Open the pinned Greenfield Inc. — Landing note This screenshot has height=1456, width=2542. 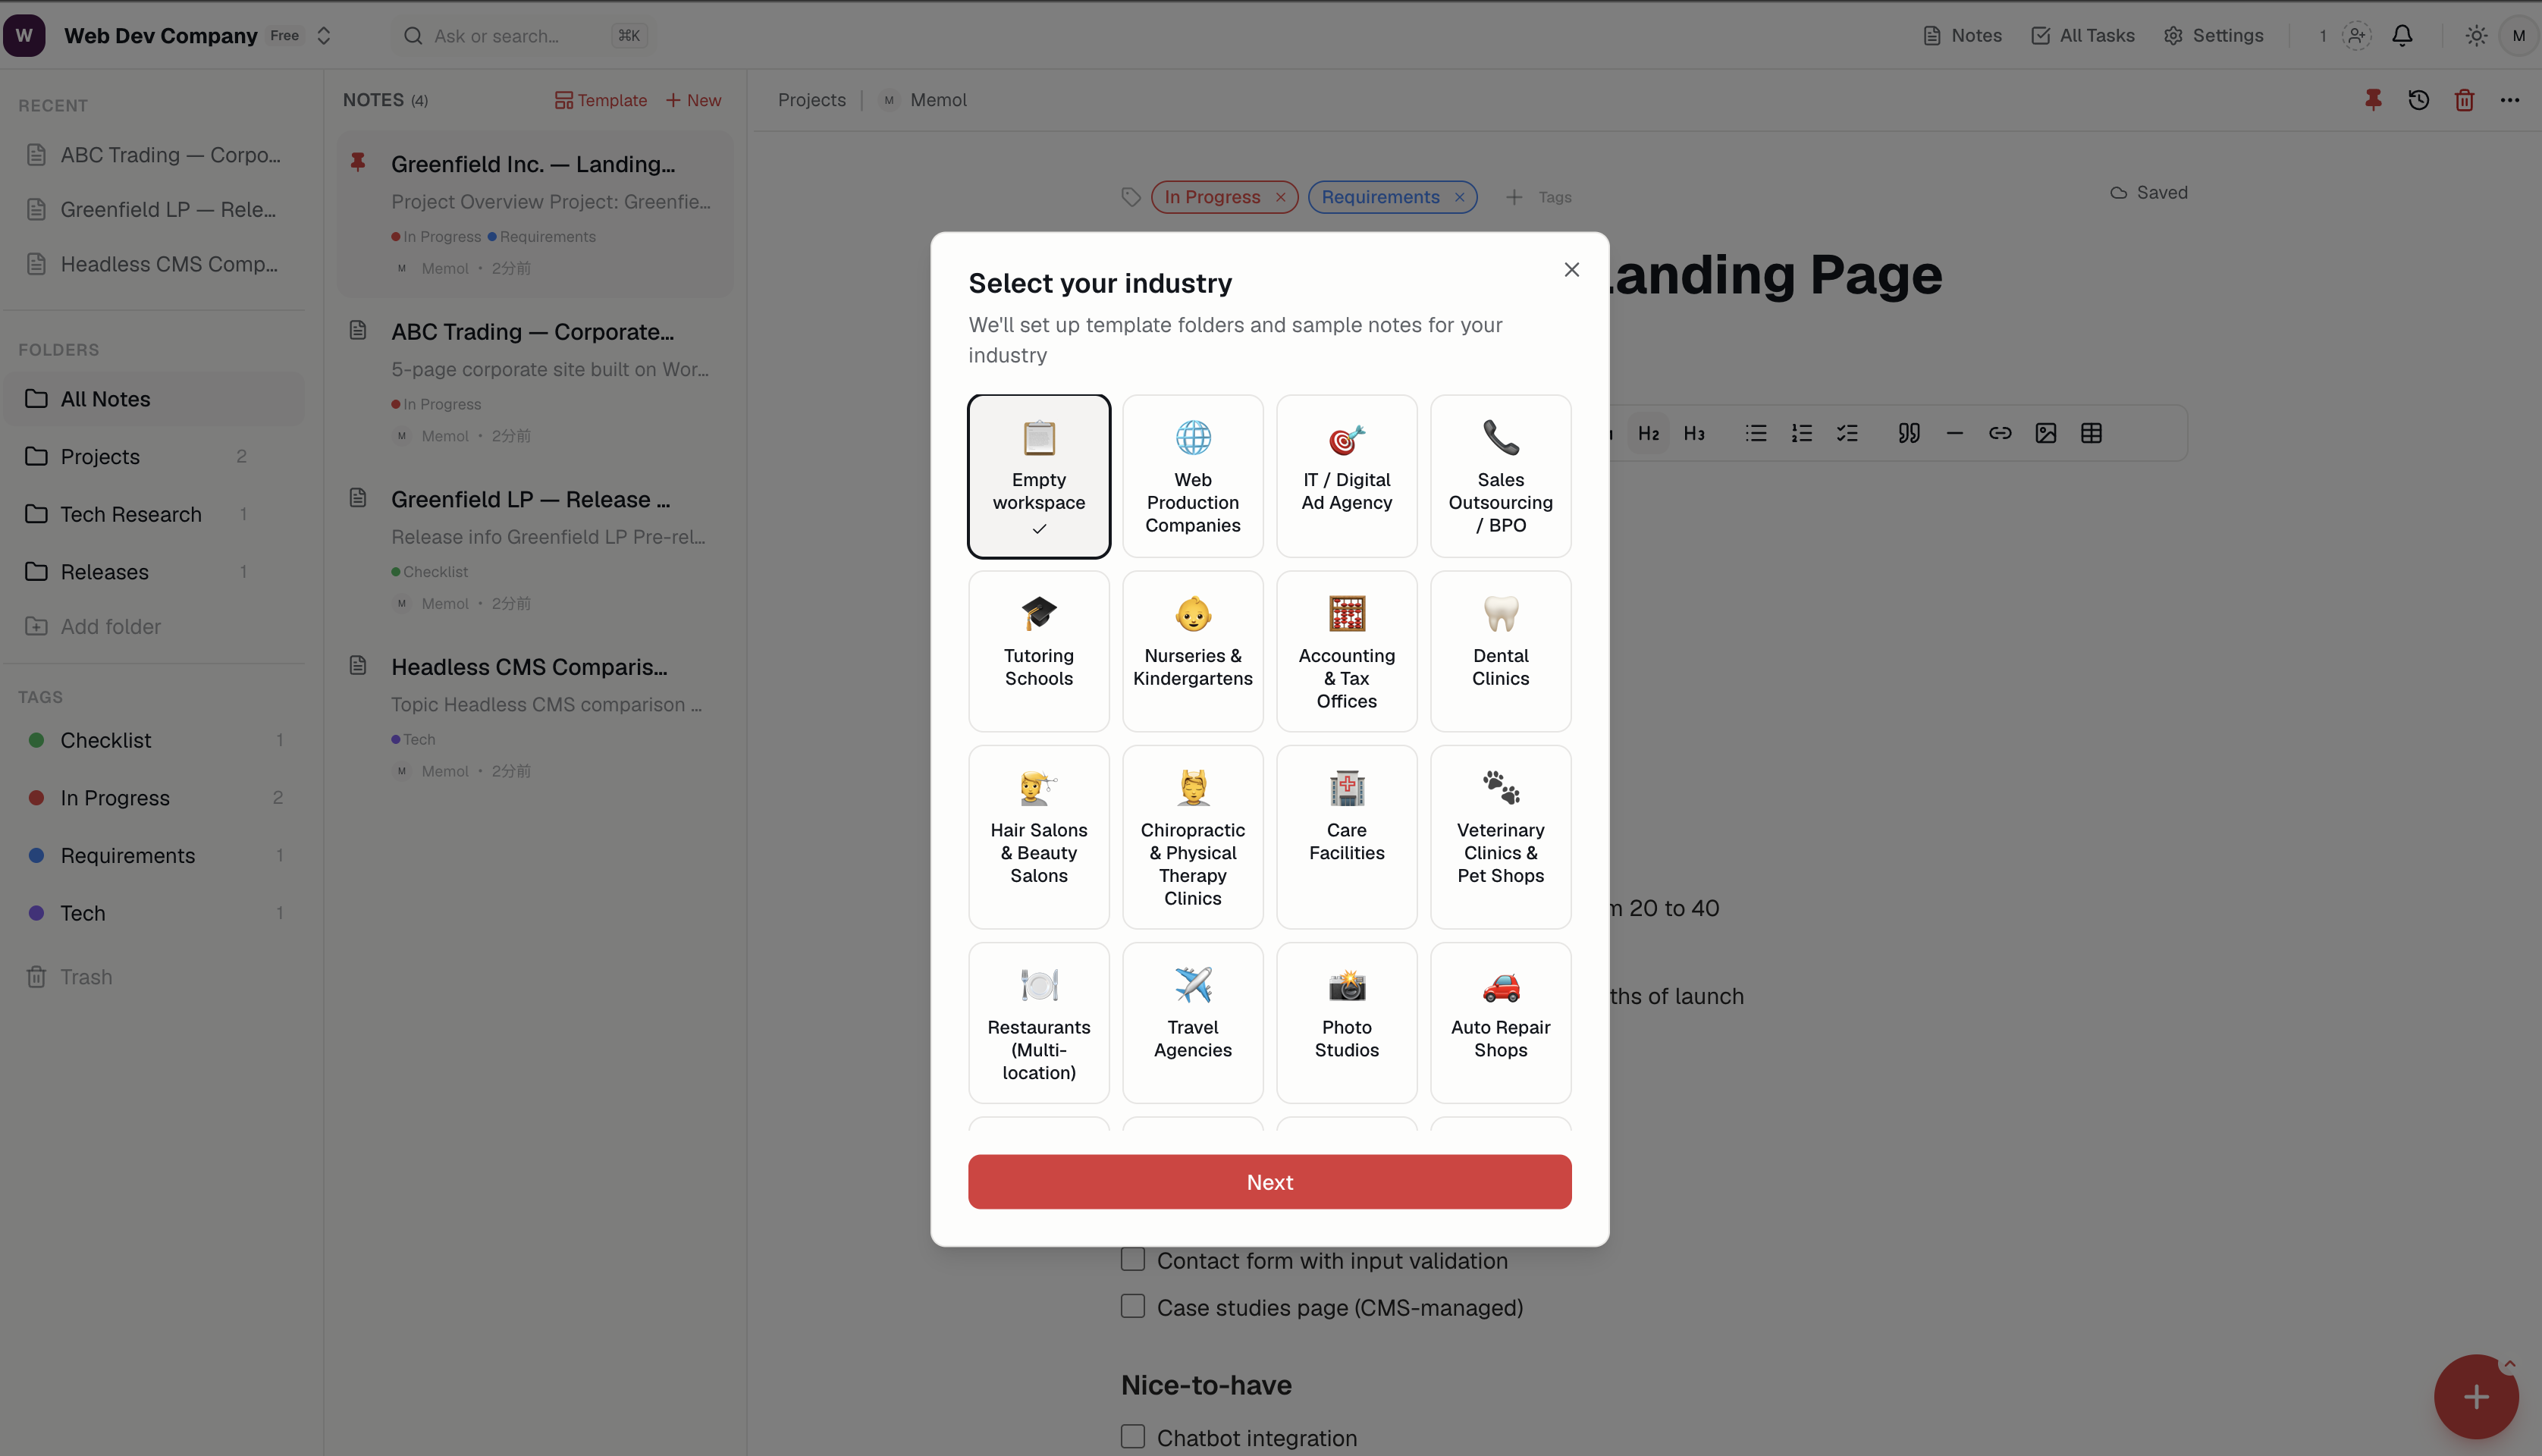click(x=535, y=214)
